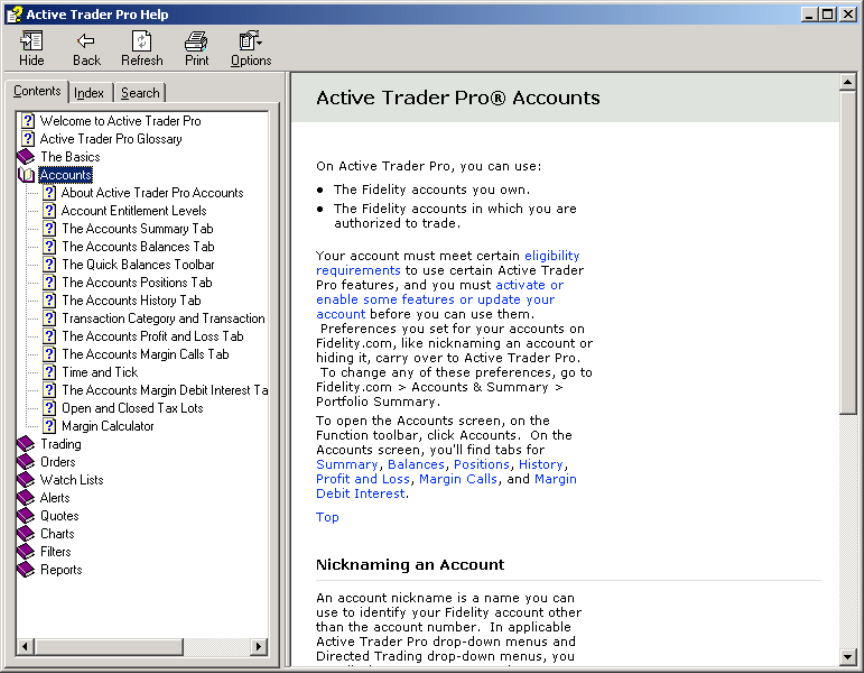
Task: Open the Margin Calls link
Action: (x=458, y=479)
